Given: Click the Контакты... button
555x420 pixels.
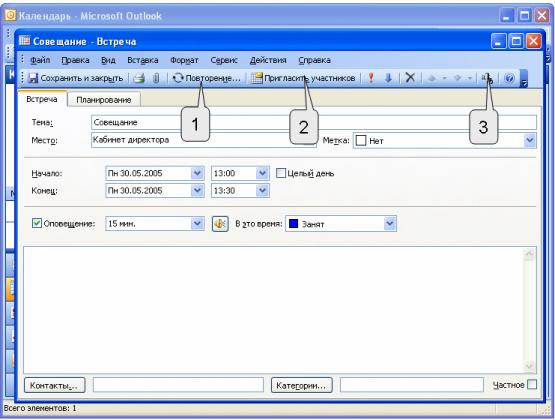Looking at the screenshot, I should pos(55,385).
